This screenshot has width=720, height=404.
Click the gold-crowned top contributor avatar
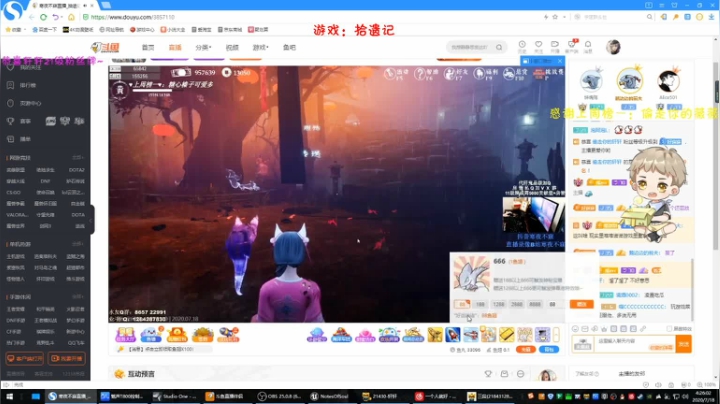(x=629, y=81)
